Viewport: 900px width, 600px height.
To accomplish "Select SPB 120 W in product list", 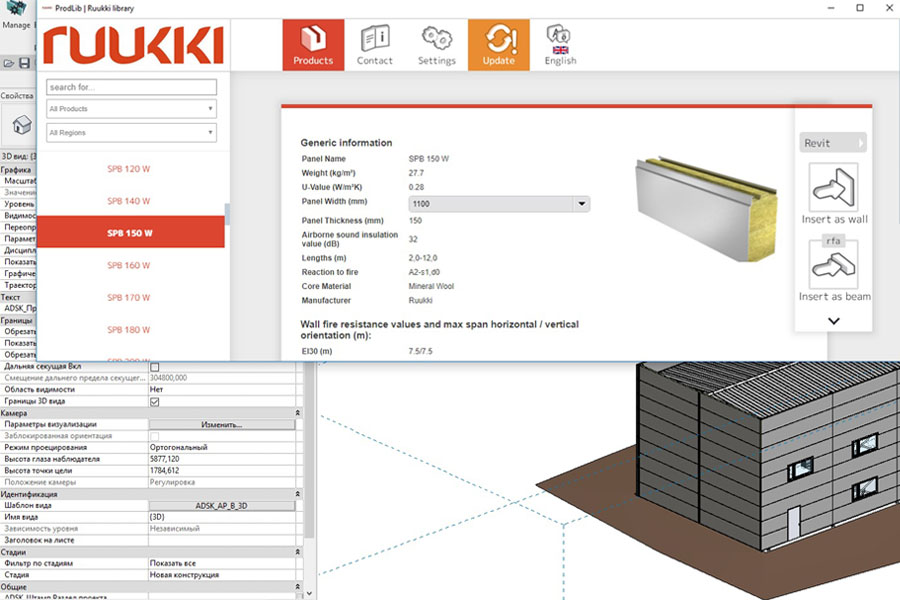I will point(130,169).
